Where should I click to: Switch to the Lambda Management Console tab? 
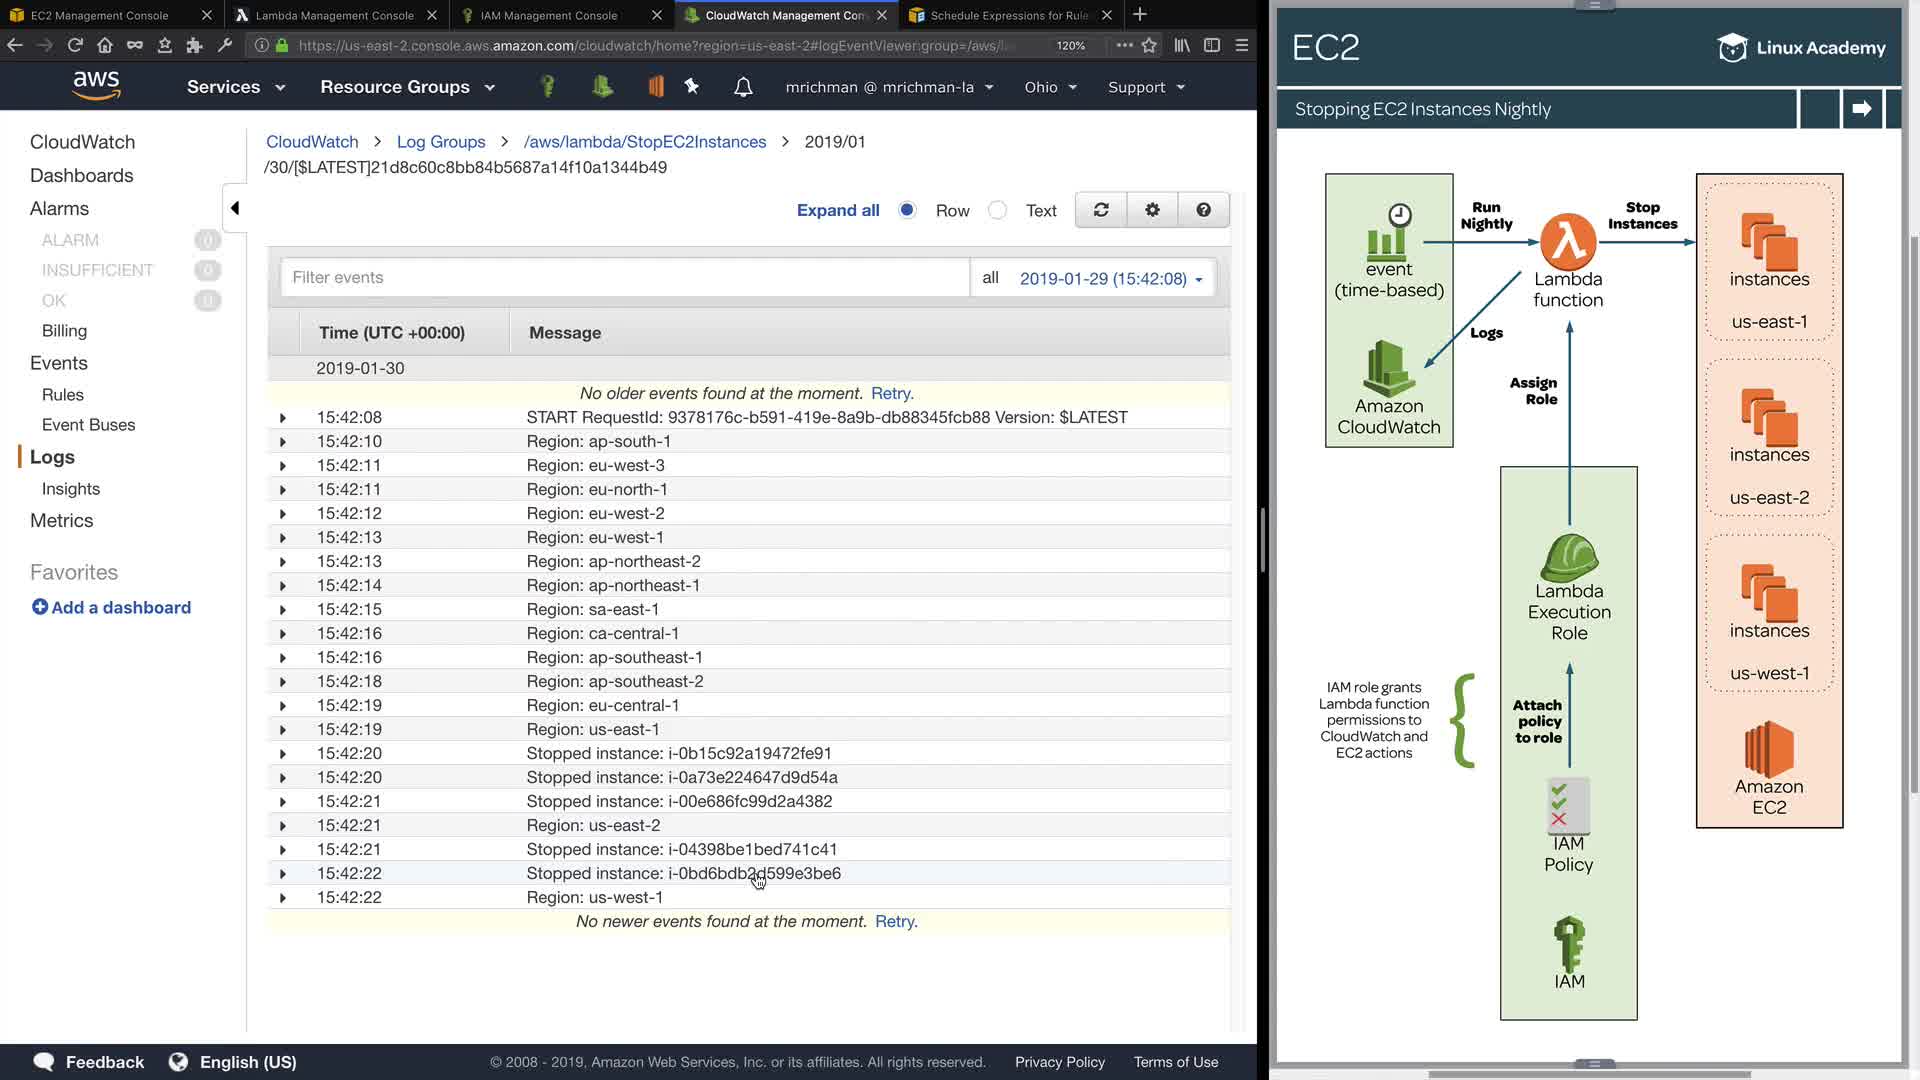(334, 15)
